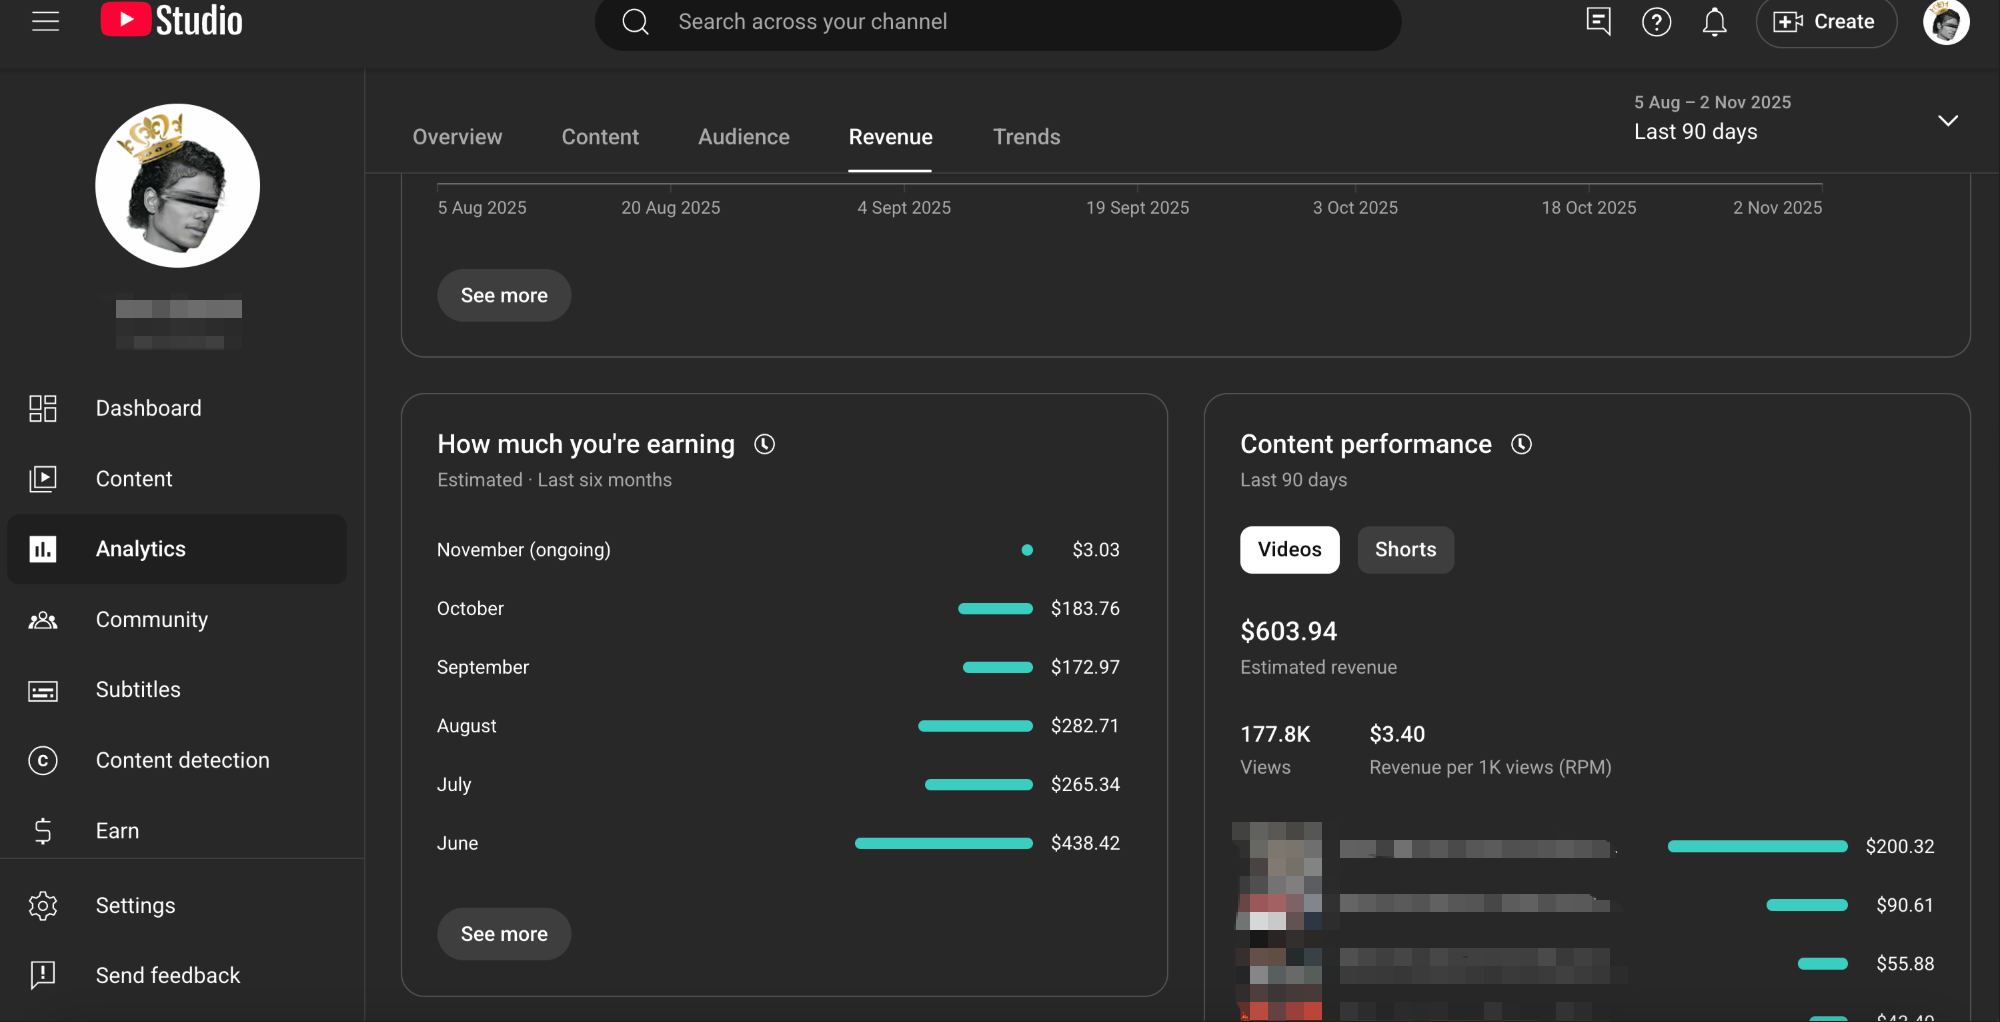2000x1022 pixels.
Task: Open Content detection in the sidebar
Action: [182, 760]
